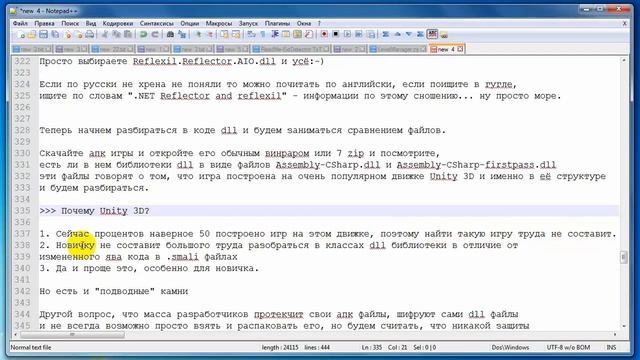Save the file with the floppy disk icon
640x360 pixels.
tap(43, 35)
